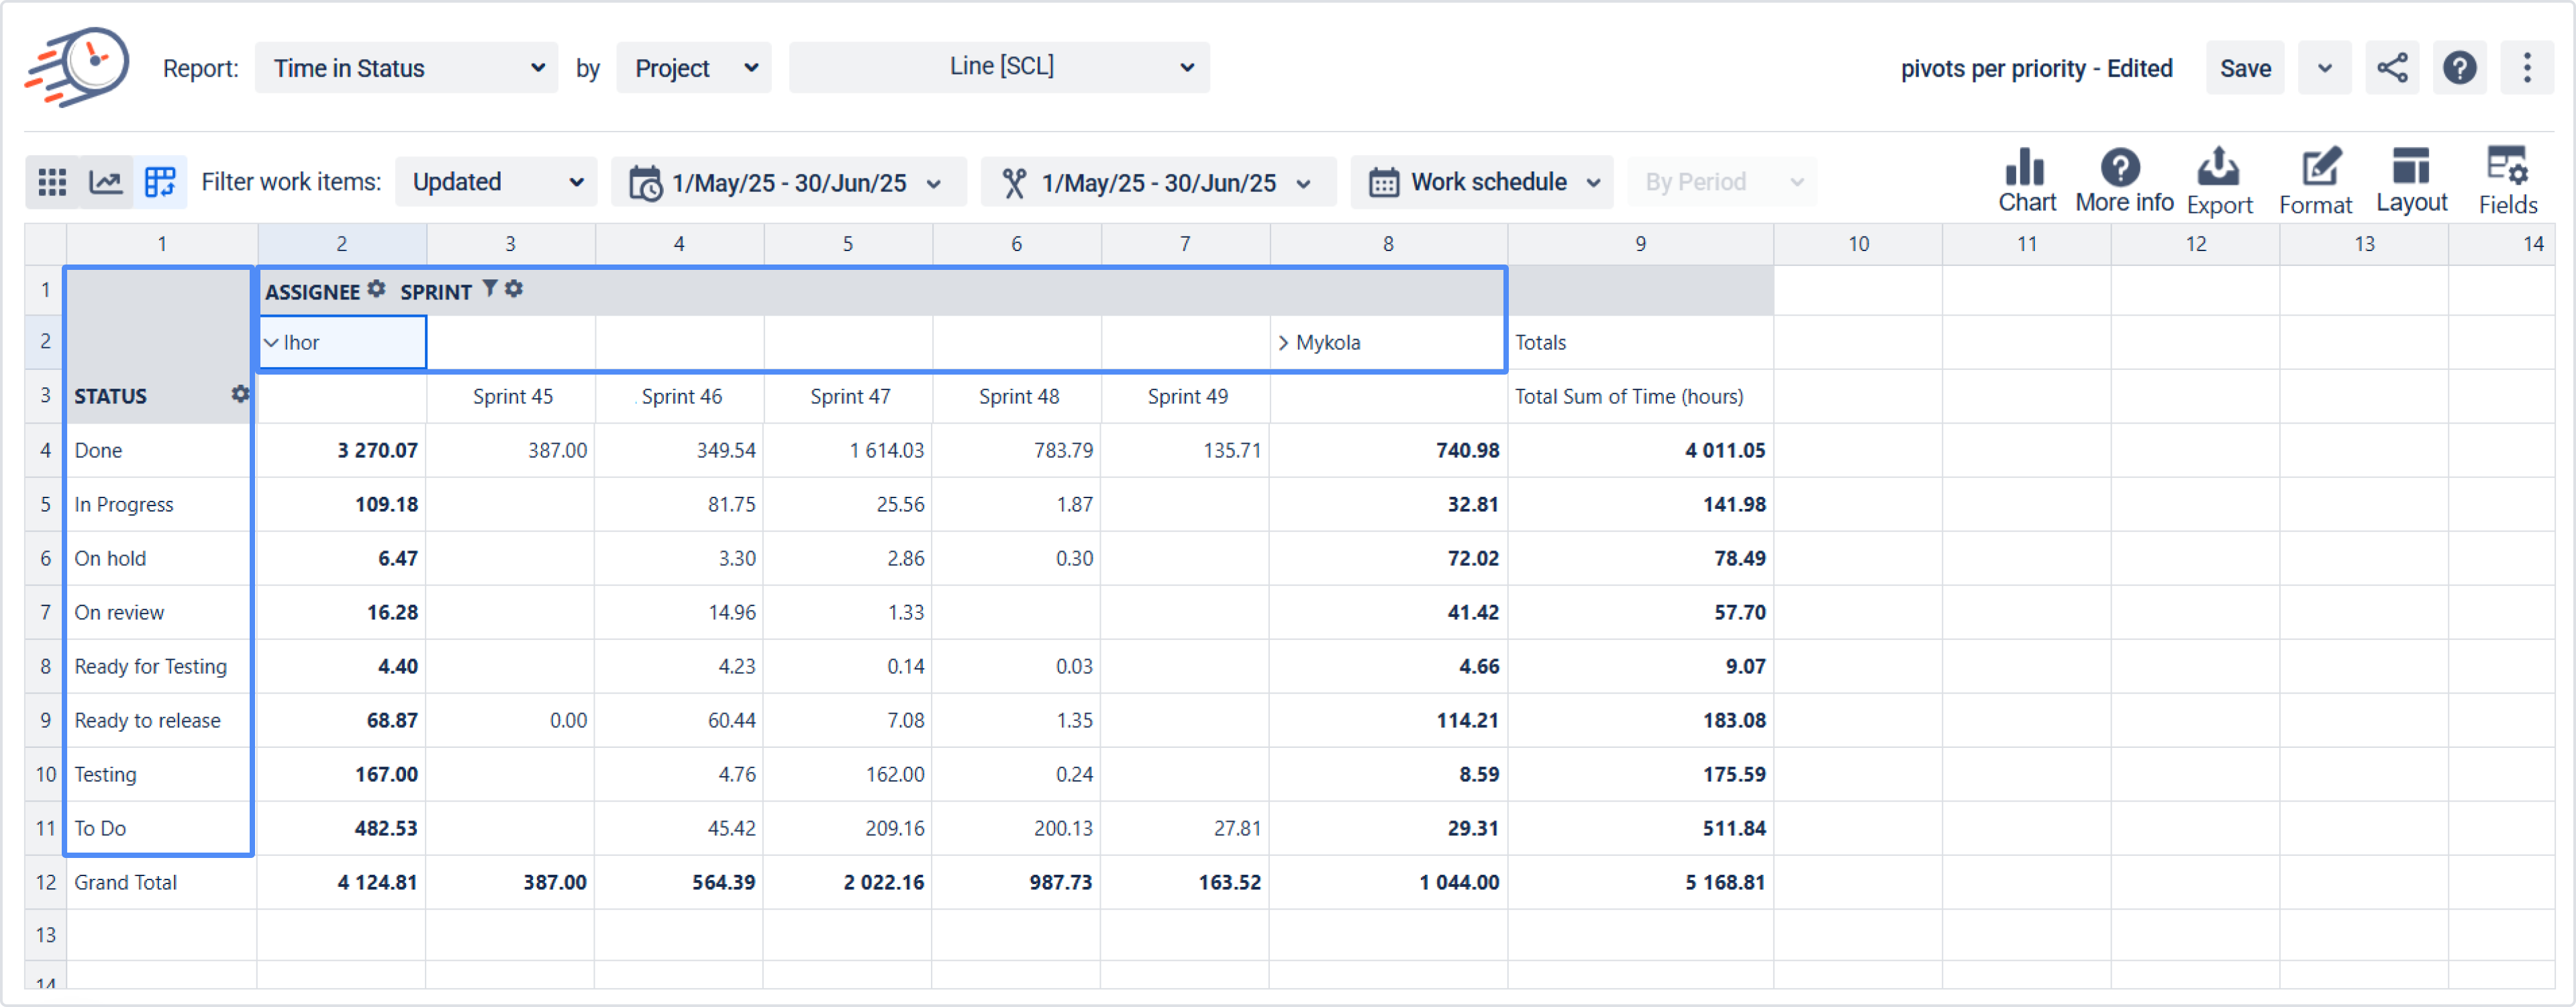The width and height of the screenshot is (2576, 1007).
Task: Open the three-dot more menu
Action: tap(2526, 68)
